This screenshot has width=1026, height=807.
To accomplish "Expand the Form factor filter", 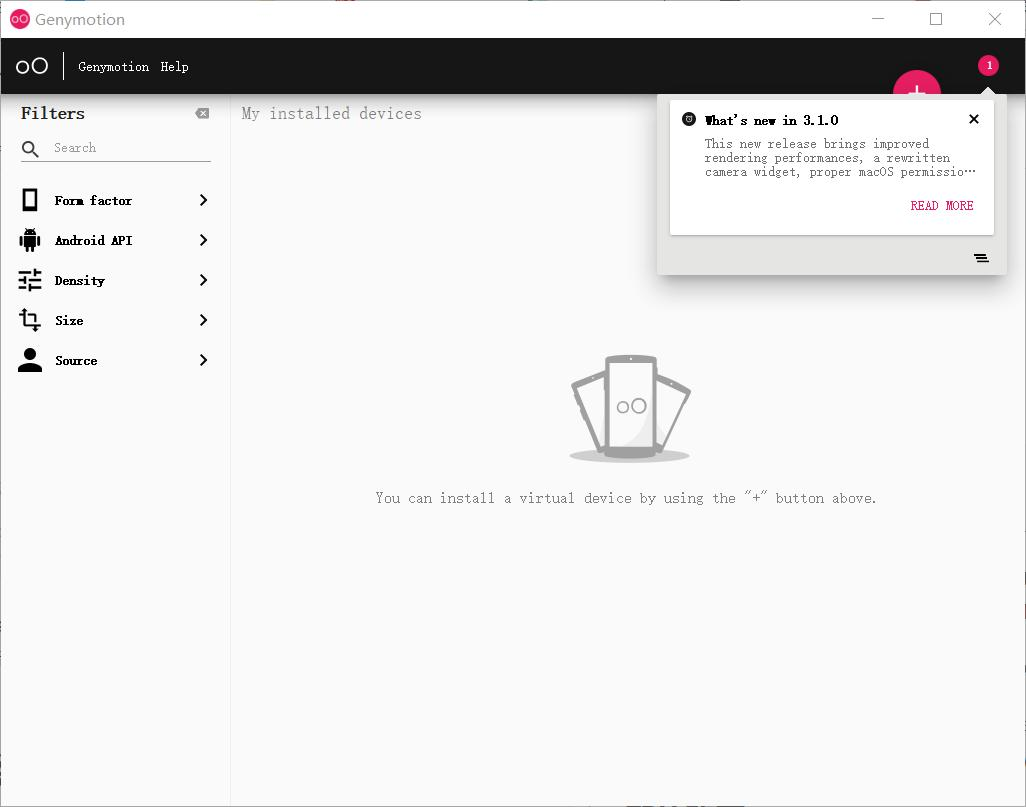I will pyautogui.click(x=203, y=200).
